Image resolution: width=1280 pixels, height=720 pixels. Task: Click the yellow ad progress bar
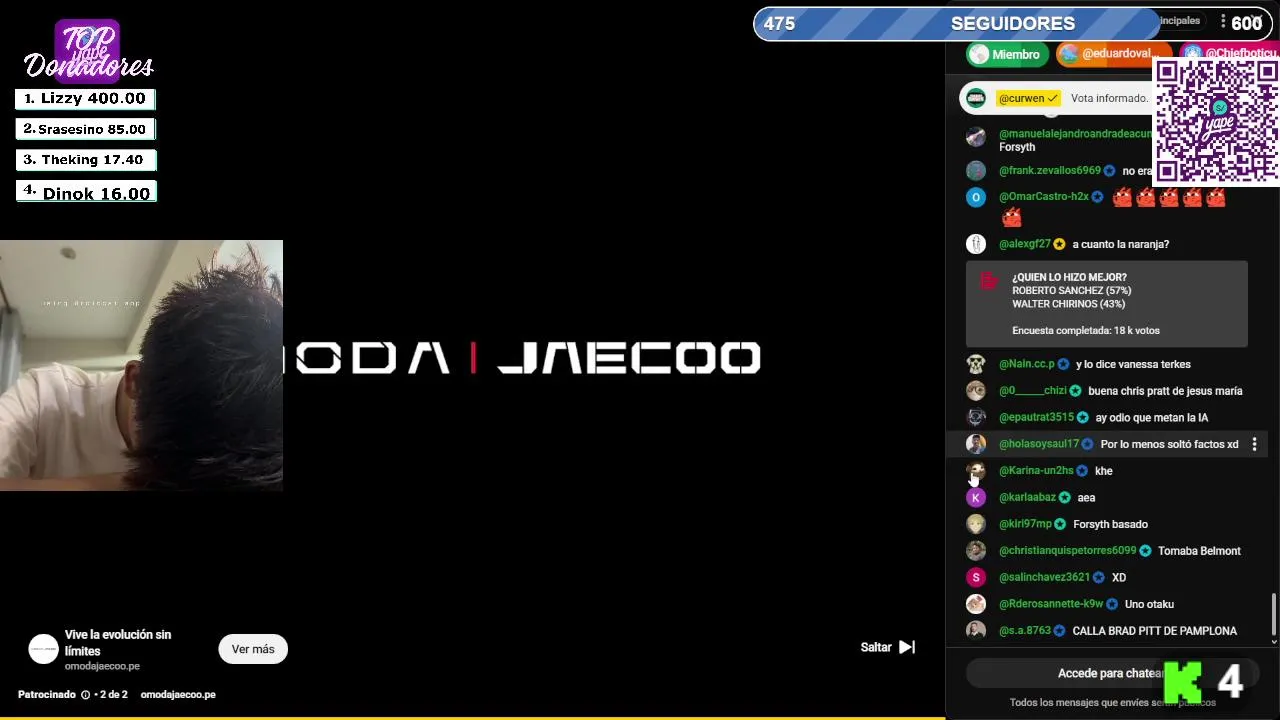click(x=472, y=717)
